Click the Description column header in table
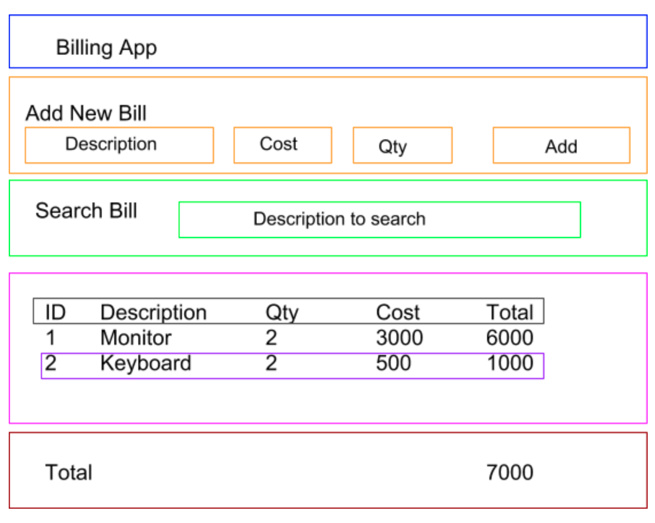Screen dimensions: 655x523 click(153, 312)
